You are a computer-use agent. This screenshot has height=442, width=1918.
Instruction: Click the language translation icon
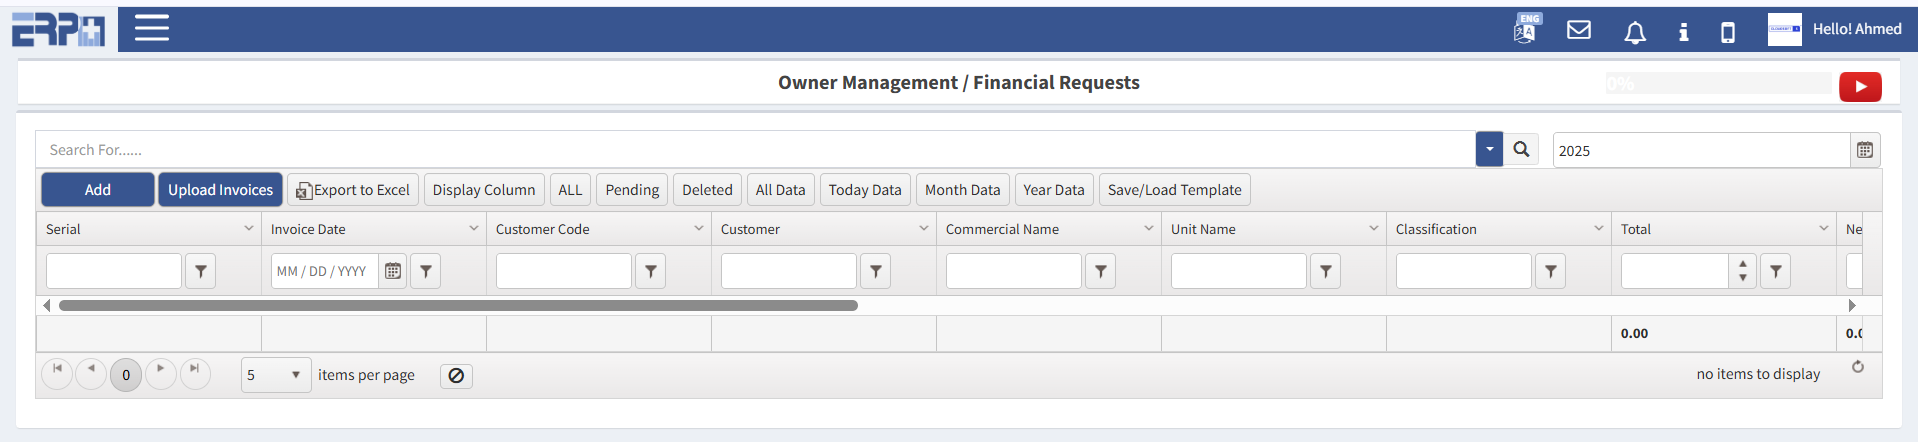tap(1526, 29)
